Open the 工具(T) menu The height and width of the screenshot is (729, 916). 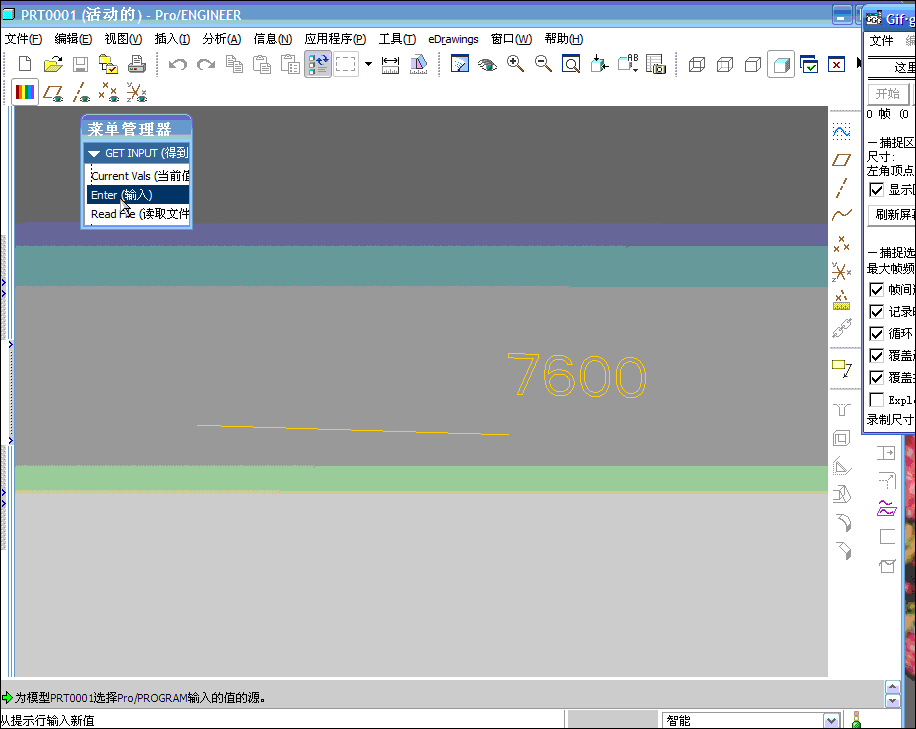(x=397, y=39)
